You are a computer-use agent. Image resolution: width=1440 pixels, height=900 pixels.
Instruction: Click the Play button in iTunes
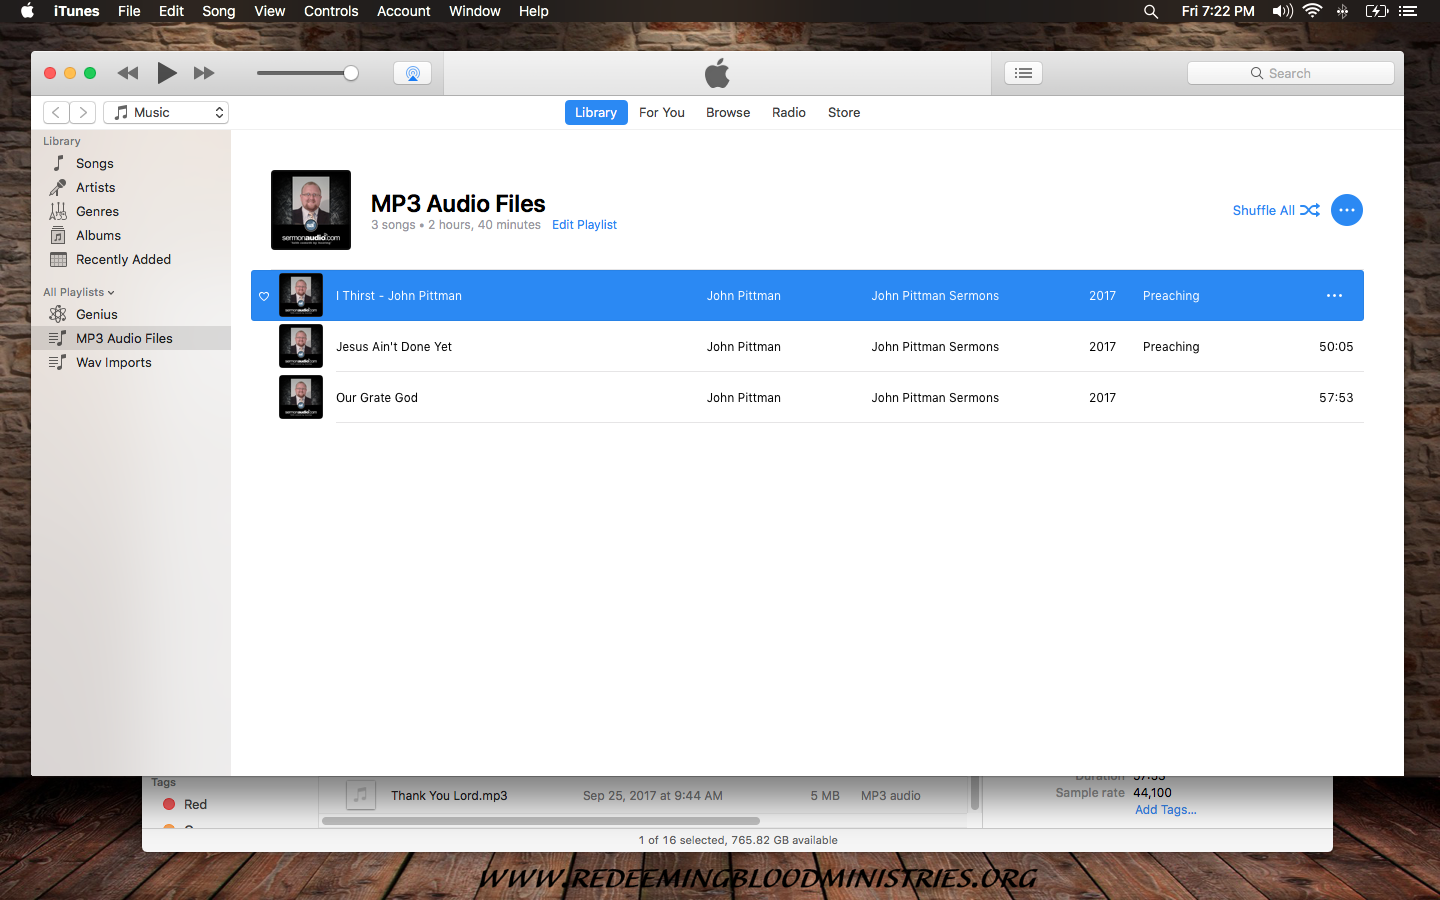tap(167, 73)
